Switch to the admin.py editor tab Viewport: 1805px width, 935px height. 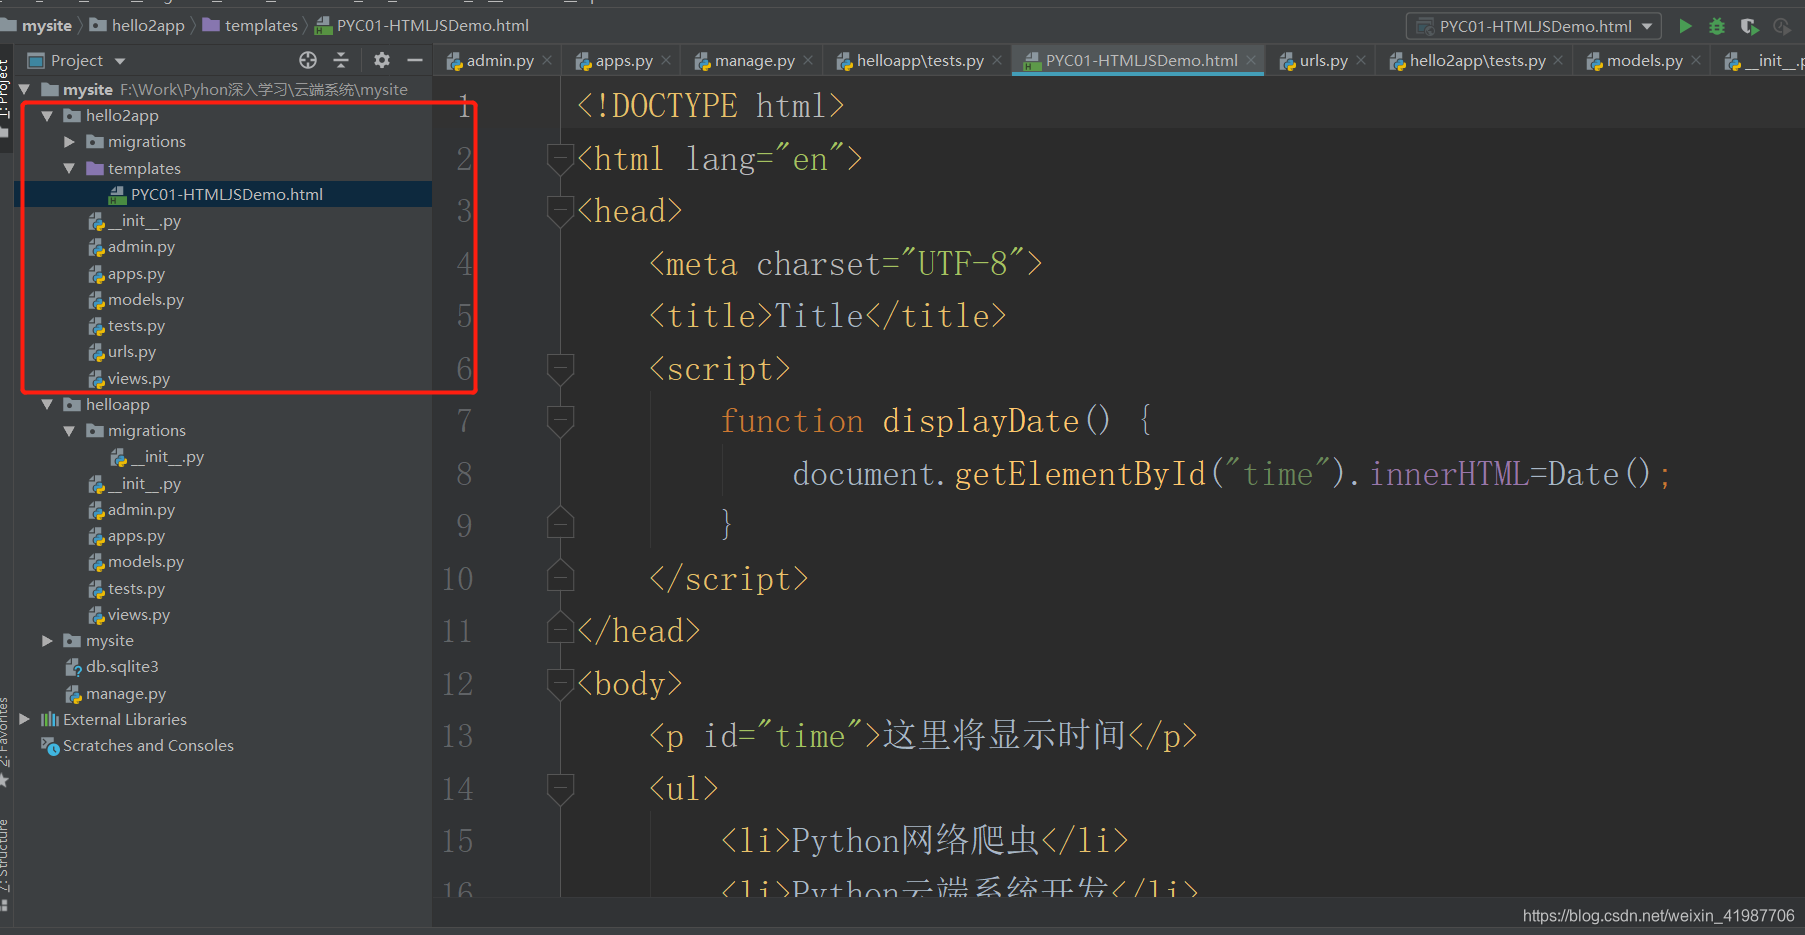tap(490, 61)
